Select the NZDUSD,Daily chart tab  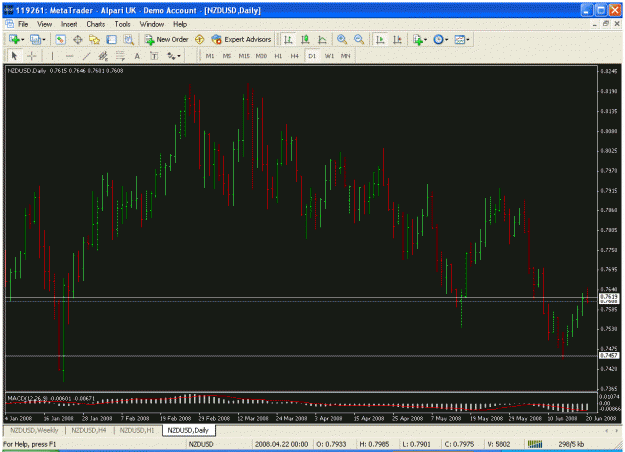[x=188, y=430]
